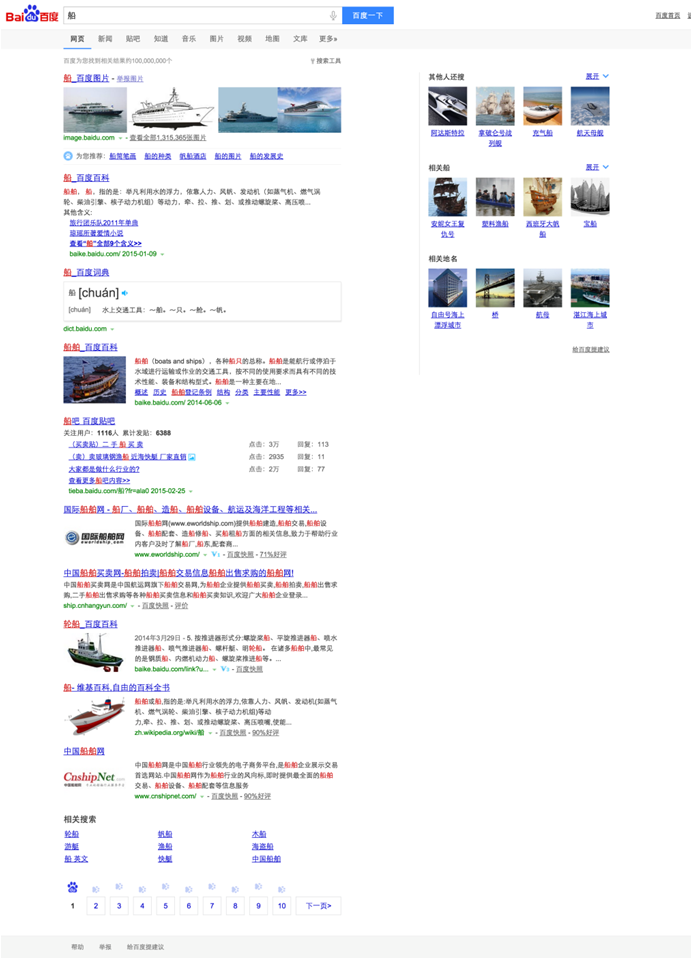
Task: Click the dropdown arrow after ship.cnhangyun.com
Action: [132, 606]
